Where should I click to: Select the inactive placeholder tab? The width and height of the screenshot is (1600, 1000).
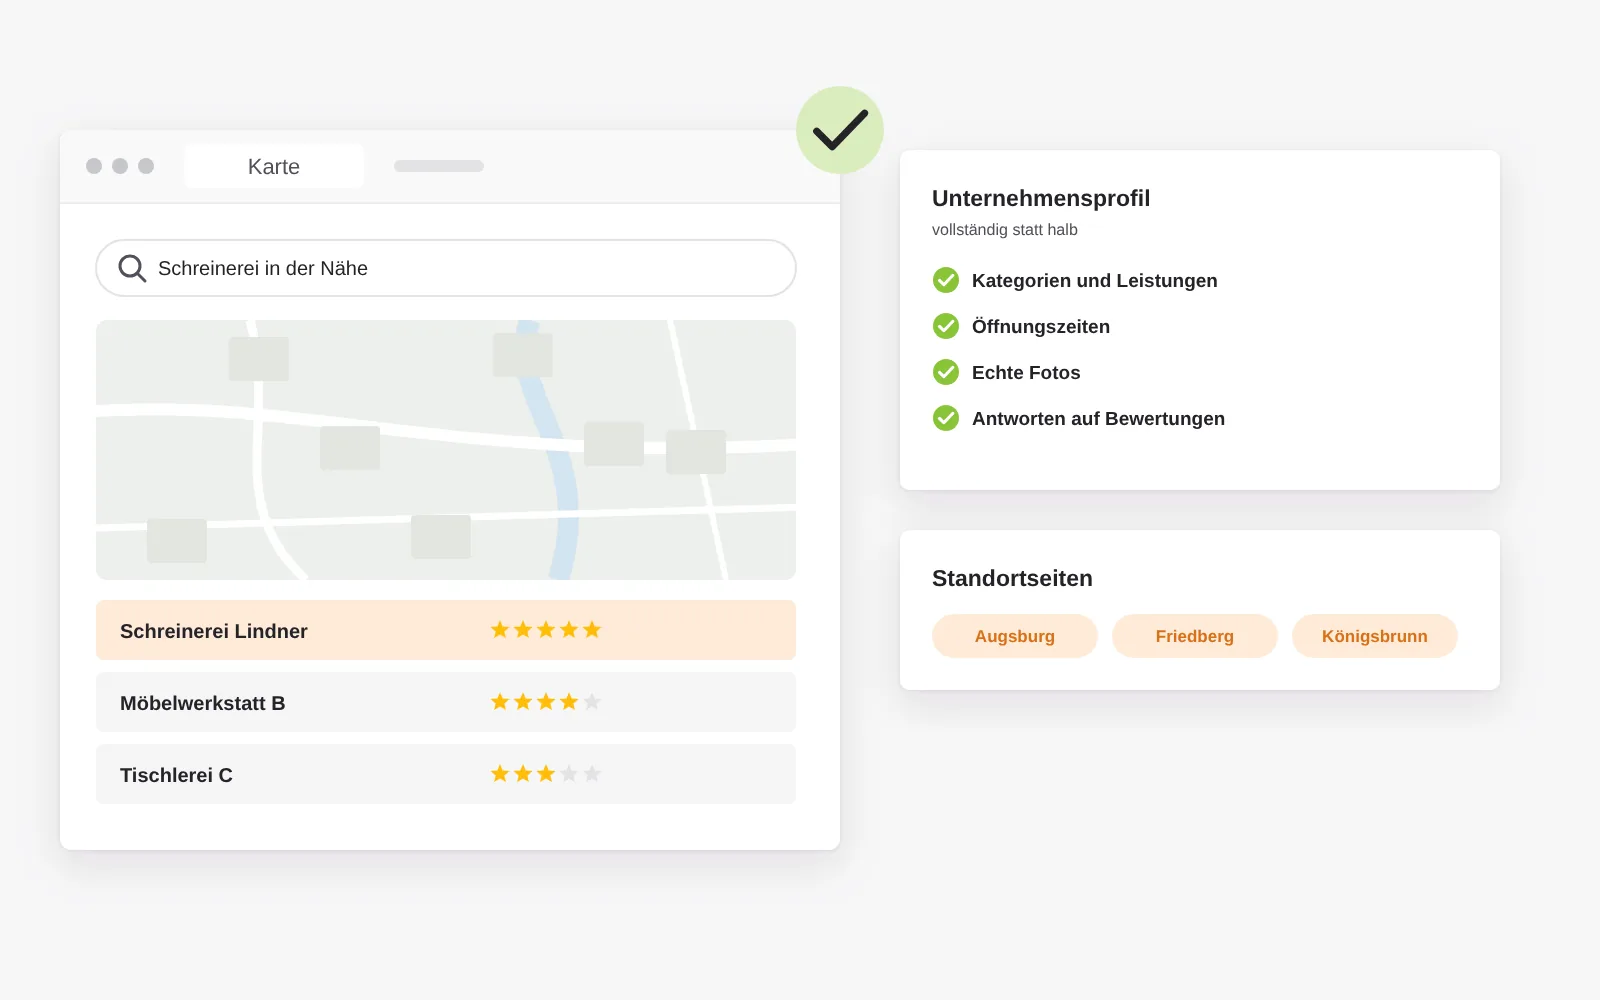[x=439, y=166]
